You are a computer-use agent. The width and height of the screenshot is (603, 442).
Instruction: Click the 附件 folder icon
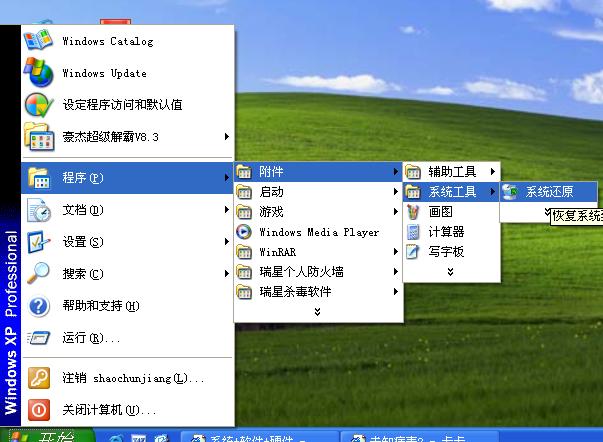pos(244,172)
